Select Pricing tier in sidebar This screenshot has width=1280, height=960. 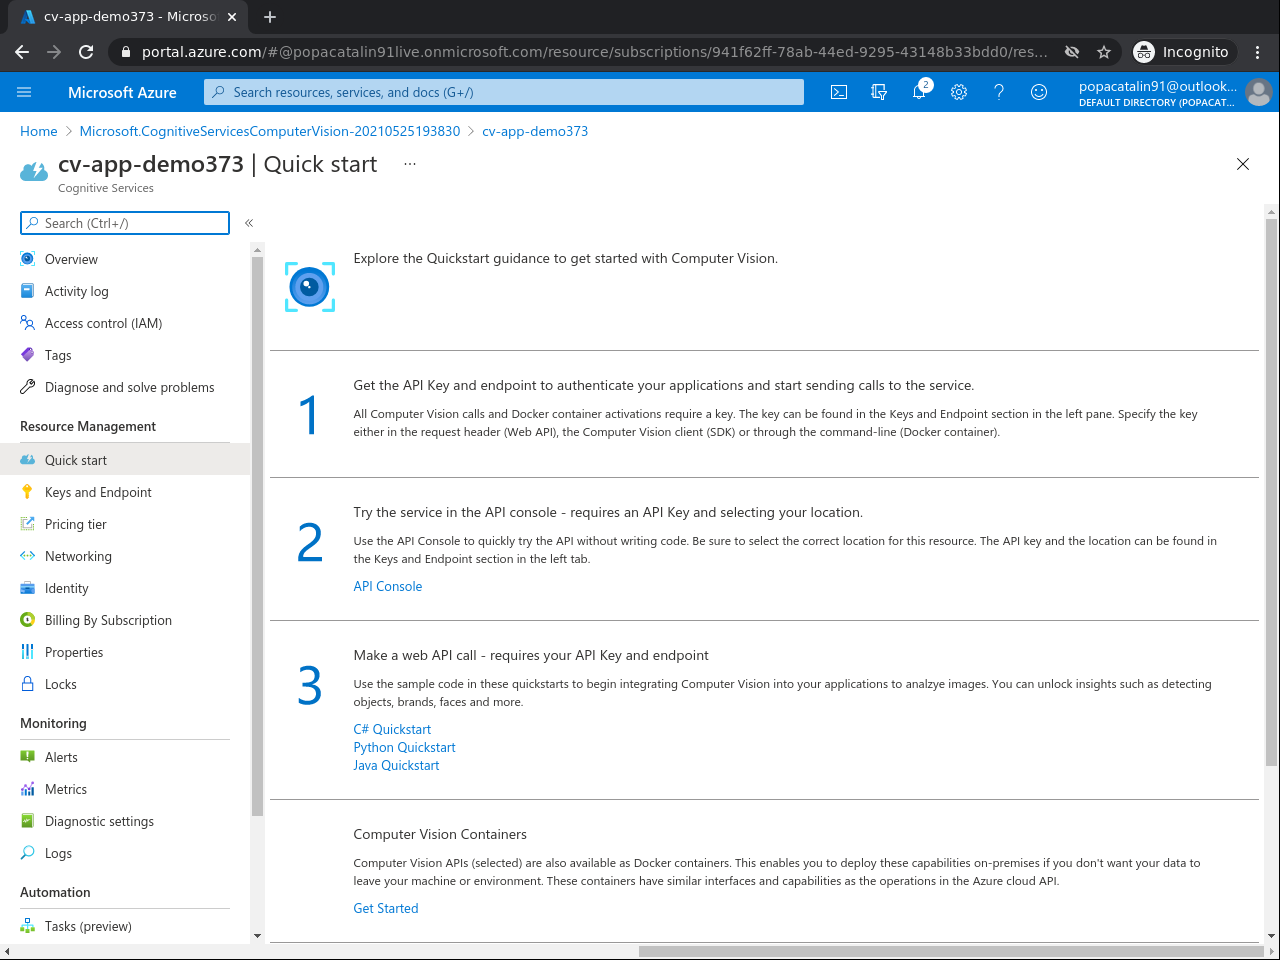pos(76,524)
